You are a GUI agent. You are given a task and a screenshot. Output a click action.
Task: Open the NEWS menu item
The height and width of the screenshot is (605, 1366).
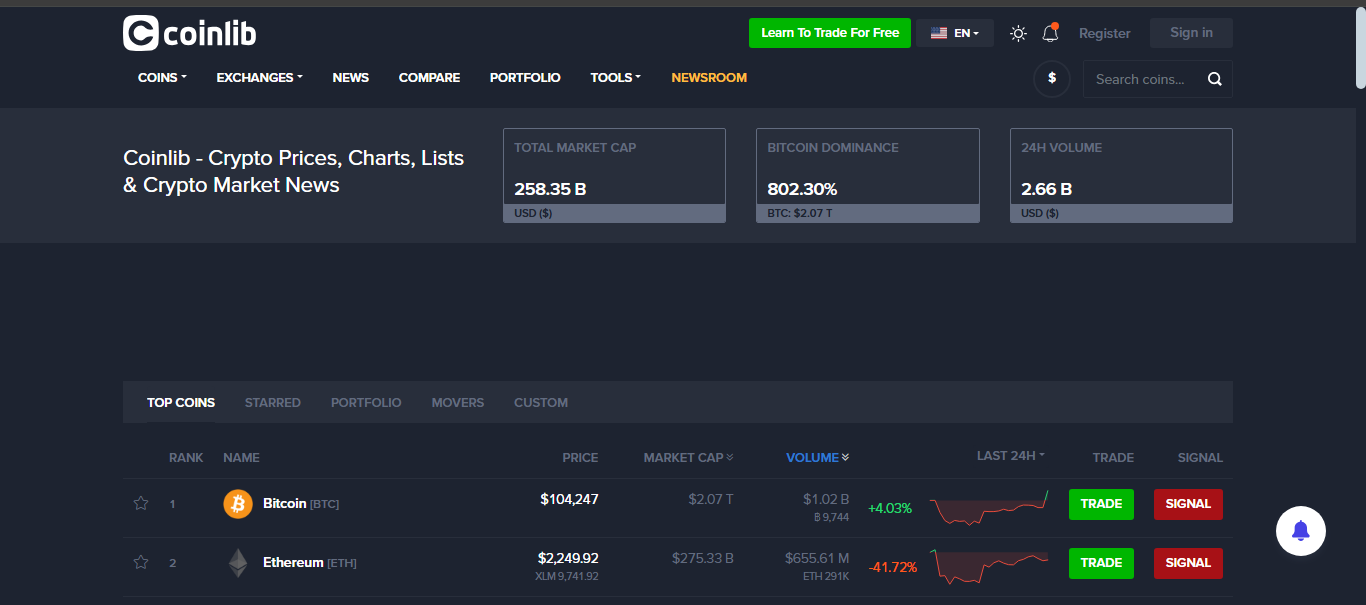(x=351, y=77)
